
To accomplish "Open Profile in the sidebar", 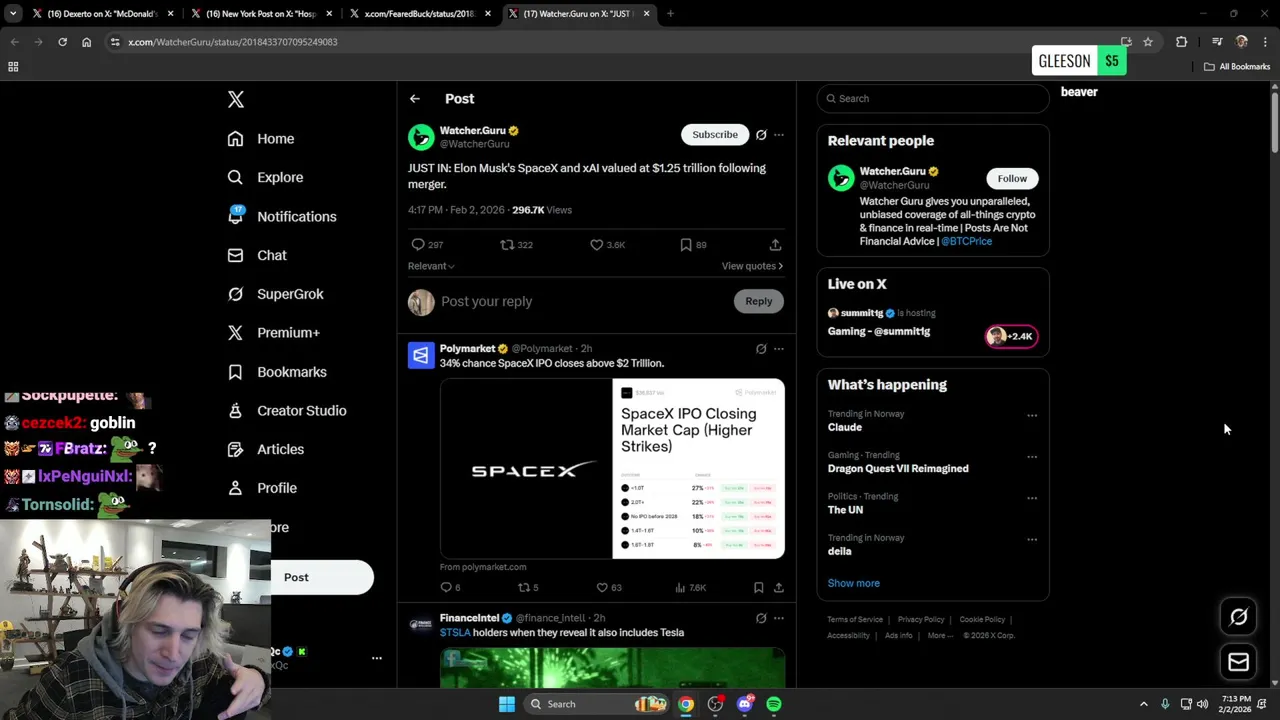I will (x=262, y=488).
